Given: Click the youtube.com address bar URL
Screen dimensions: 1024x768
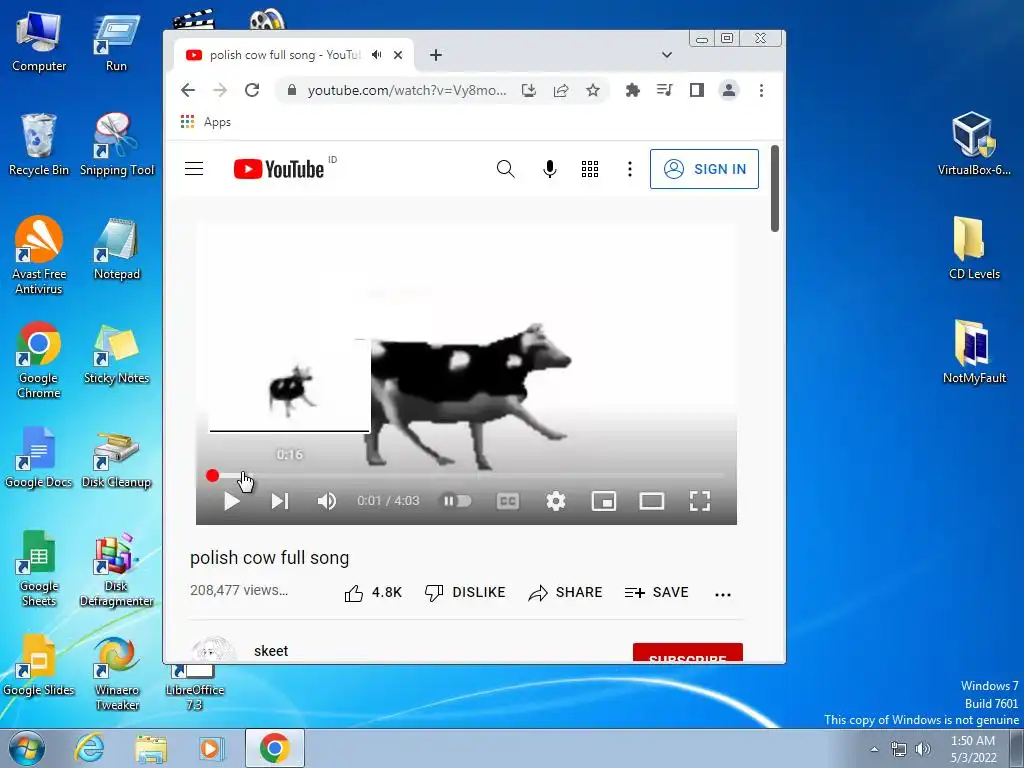Looking at the screenshot, I should 406,90.
